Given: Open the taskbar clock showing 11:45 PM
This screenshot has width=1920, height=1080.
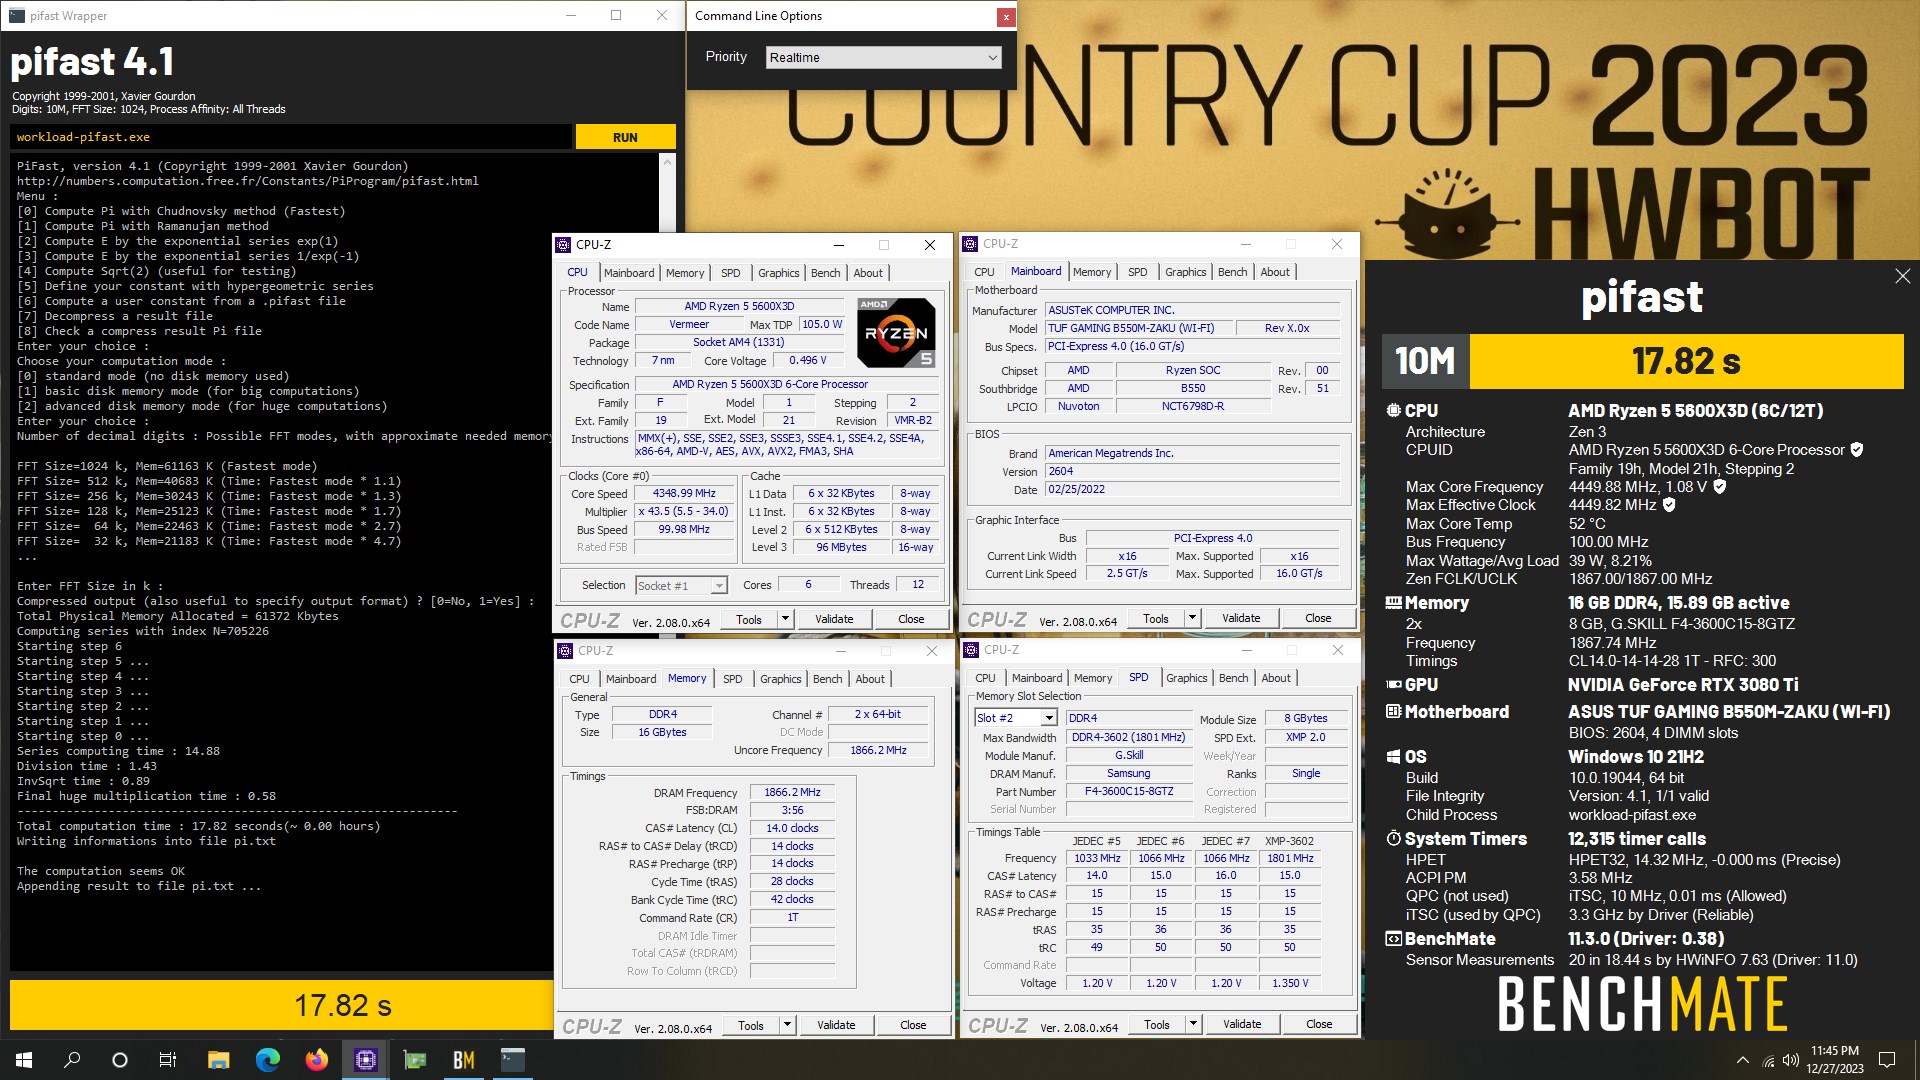Looking at the screenshot, I should 1834,1060.
